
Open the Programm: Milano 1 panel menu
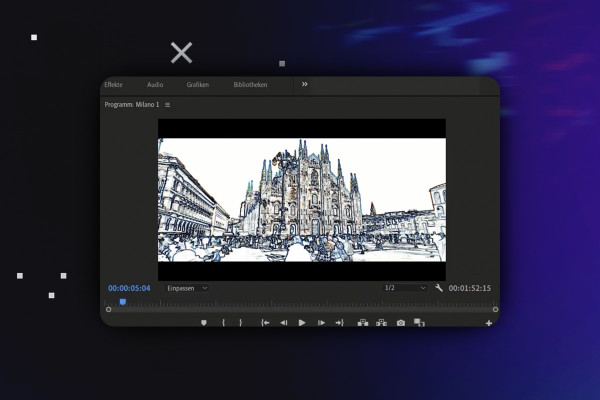pyautogui.click(x=167, y=105)
